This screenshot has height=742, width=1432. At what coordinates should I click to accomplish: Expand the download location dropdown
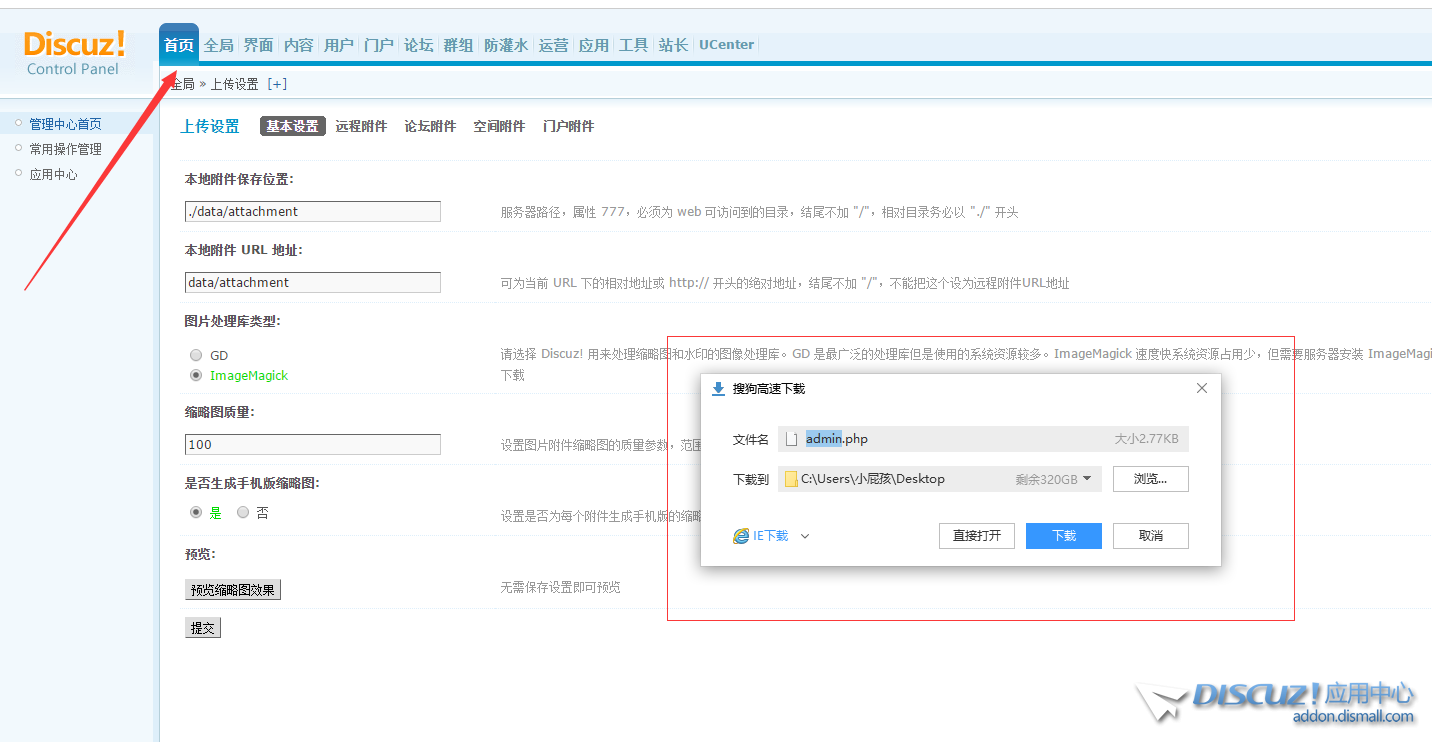pyautogui.click(x=1087, y=479)
